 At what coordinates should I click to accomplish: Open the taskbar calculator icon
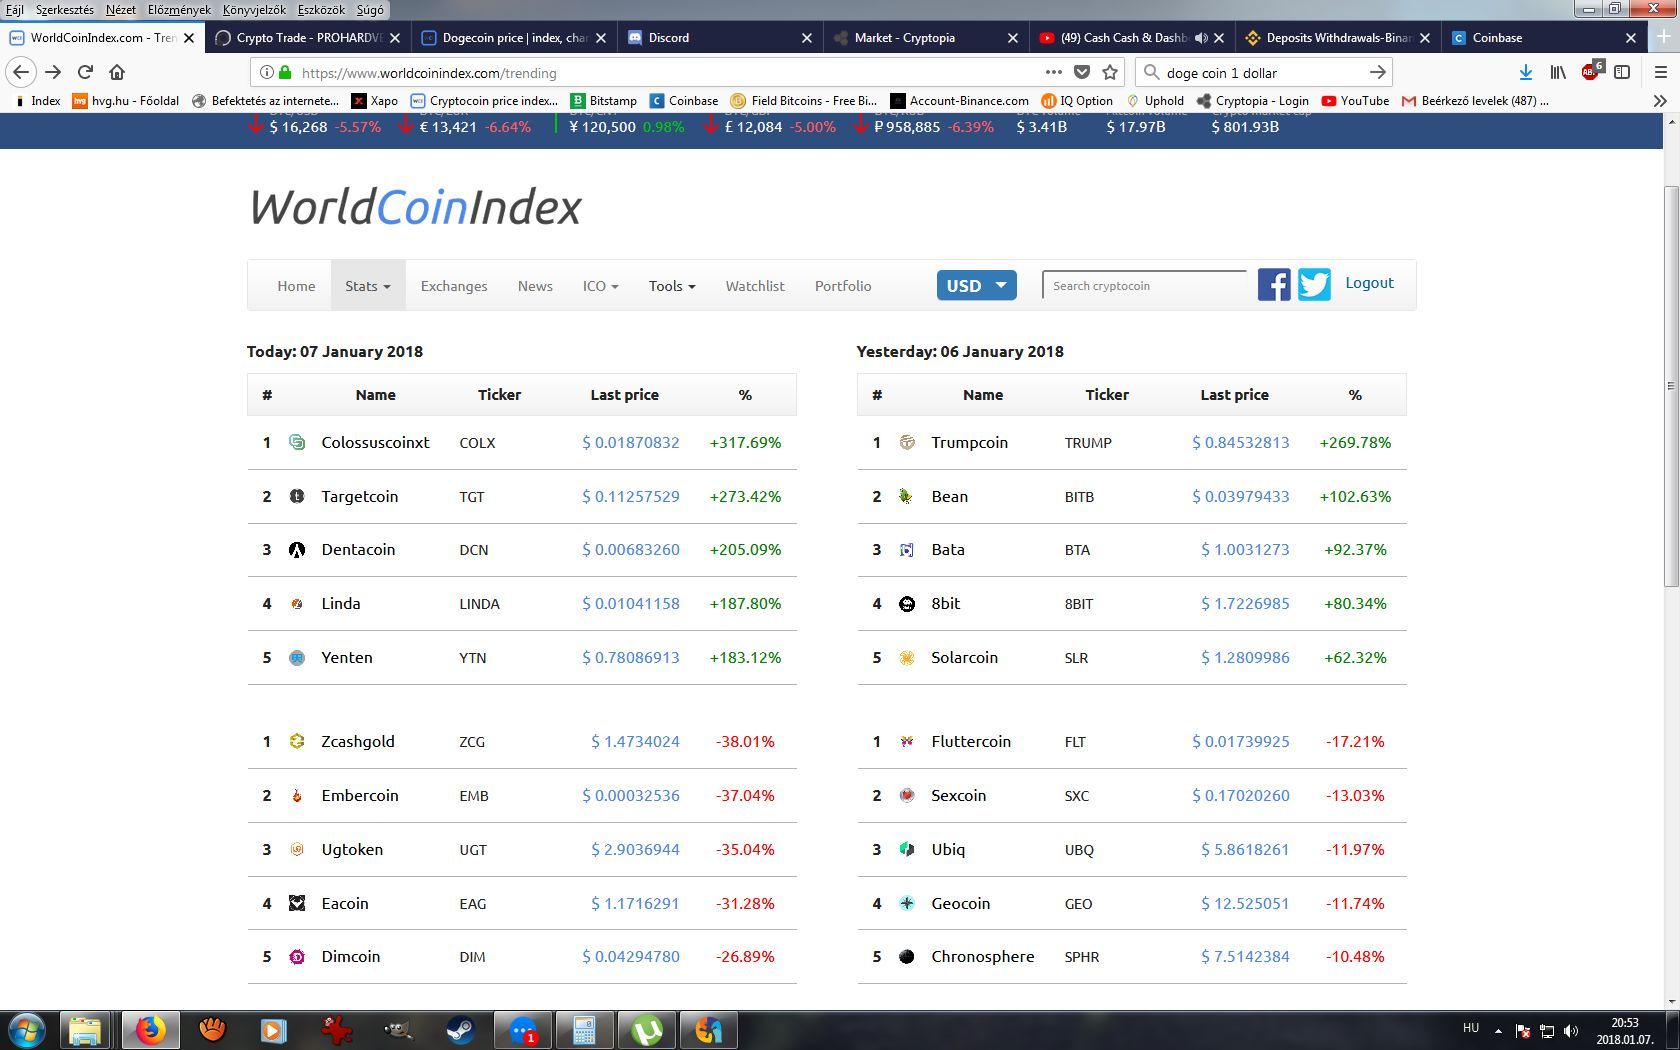coord(584,1030)
